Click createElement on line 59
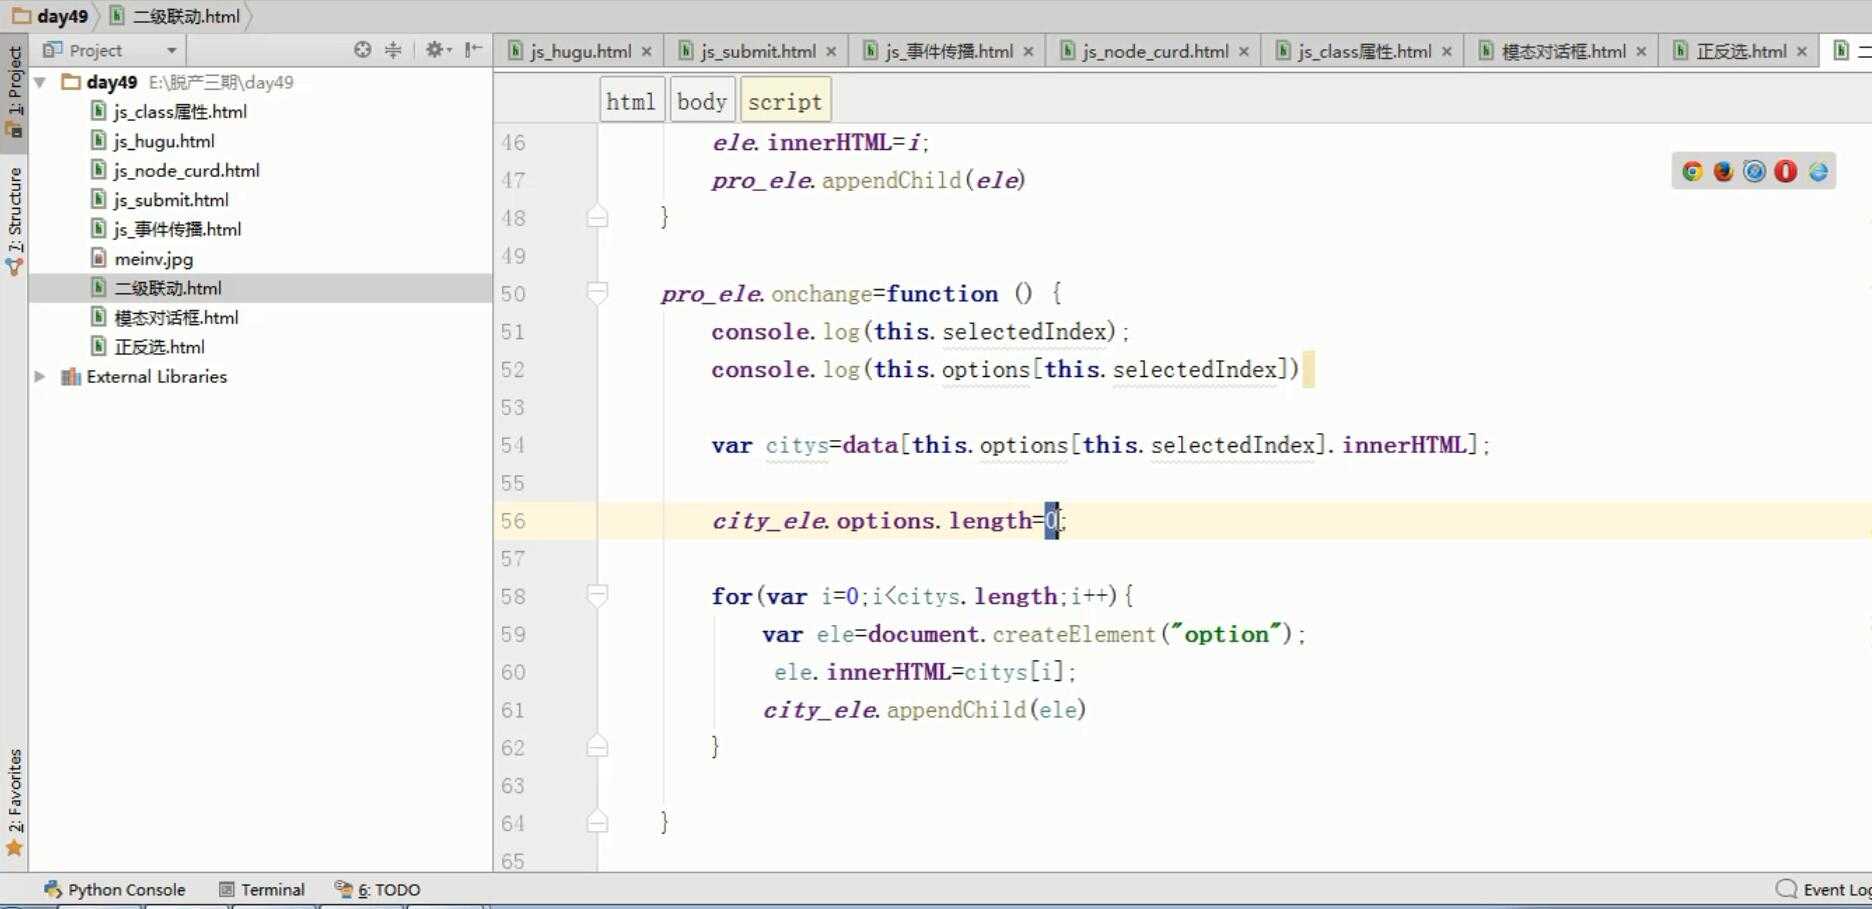 point(1074,634)
